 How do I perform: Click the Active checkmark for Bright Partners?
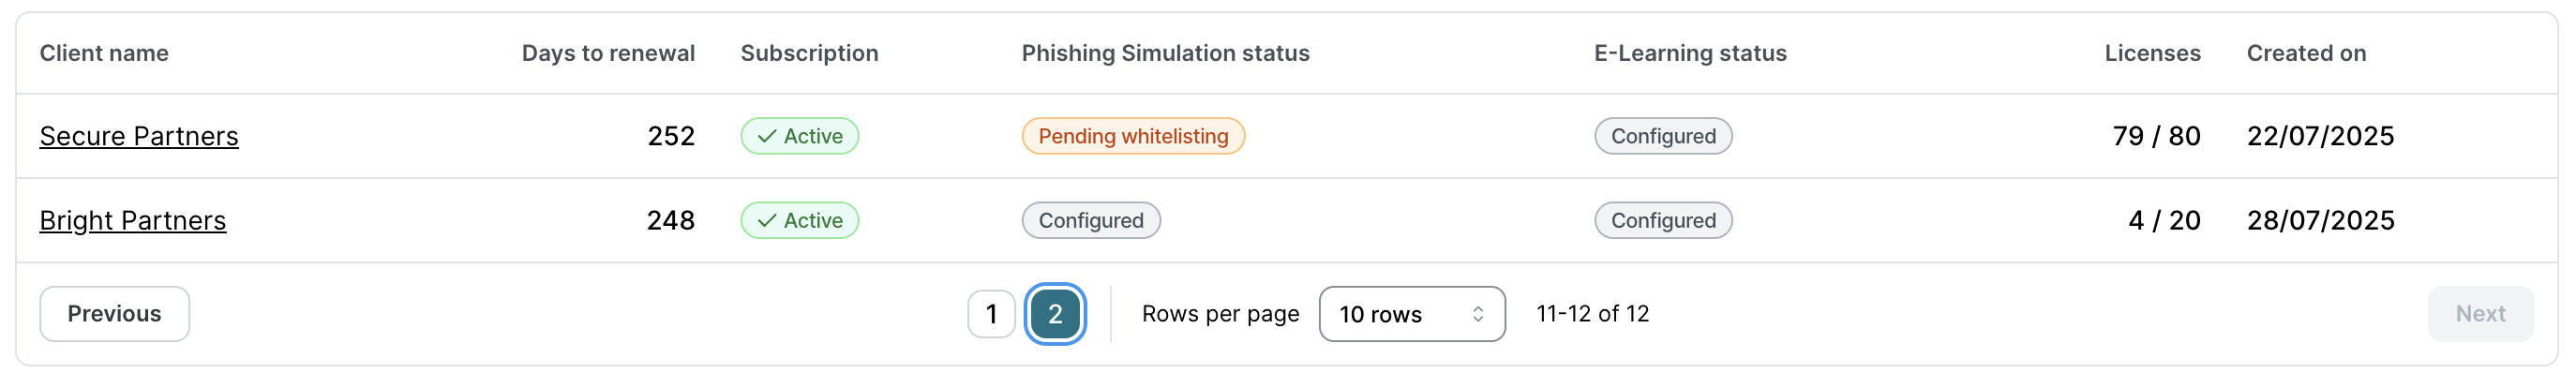767,220
